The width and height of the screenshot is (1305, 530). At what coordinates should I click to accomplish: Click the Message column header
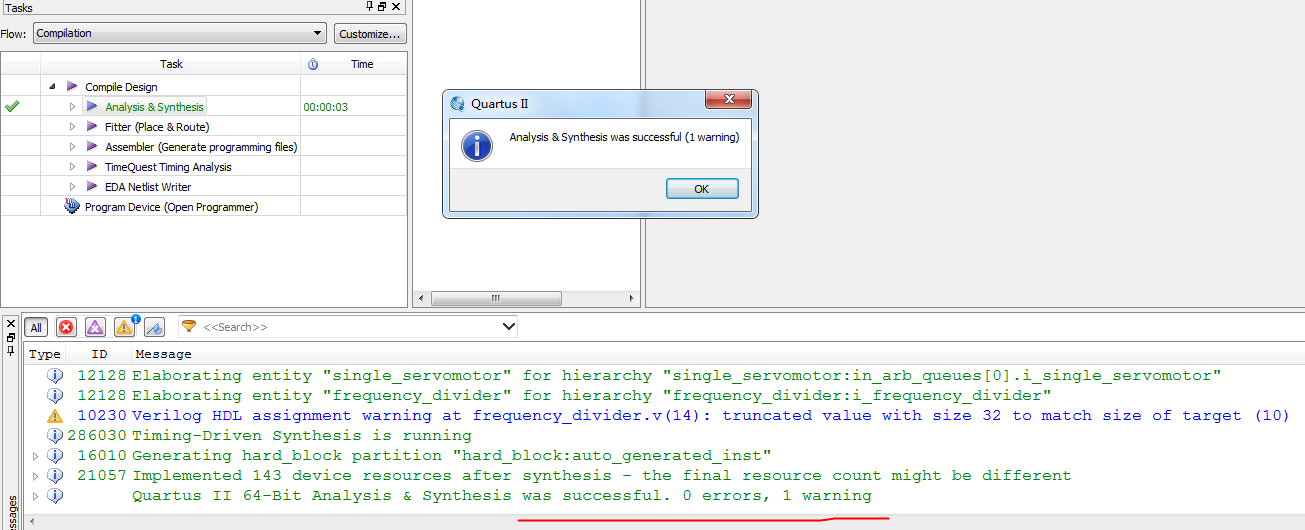(x=163, y=354)
